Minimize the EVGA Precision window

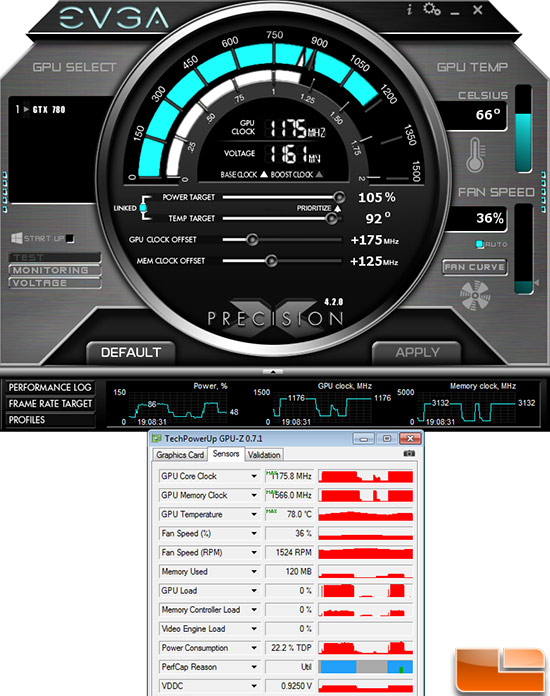[455, 14]
